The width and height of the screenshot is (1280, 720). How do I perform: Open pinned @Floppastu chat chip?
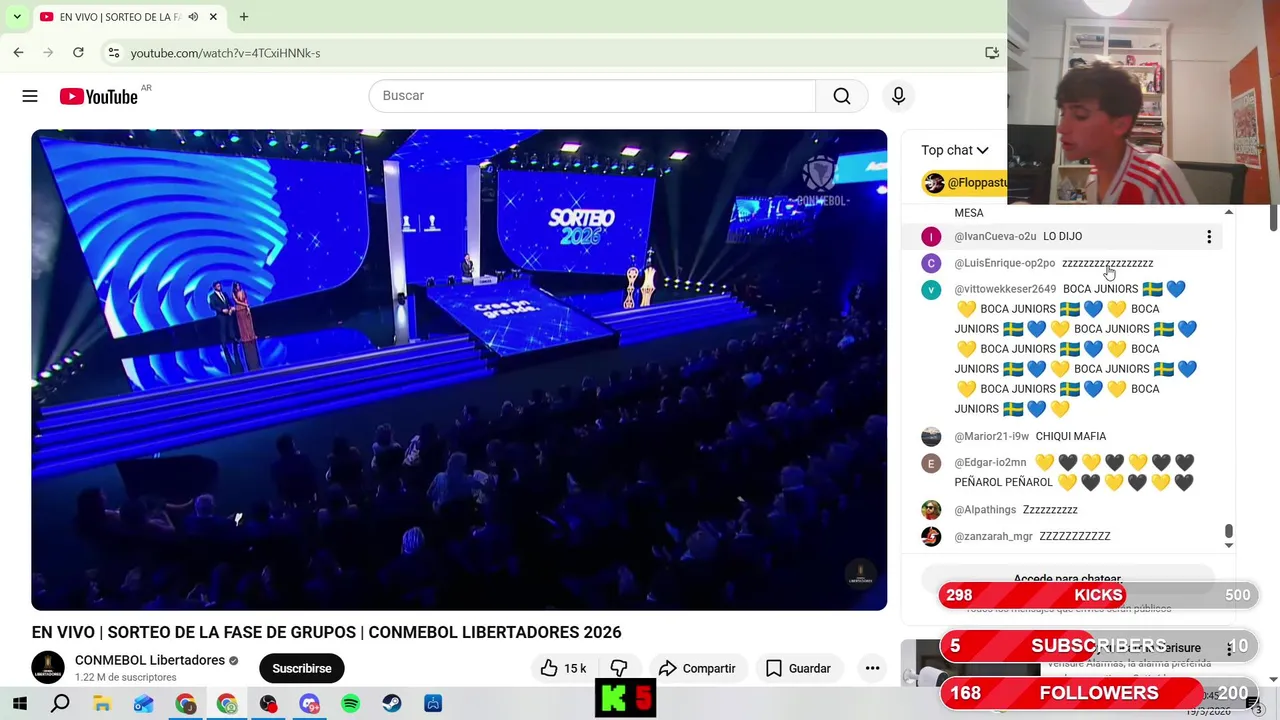[x=966, y=183]
